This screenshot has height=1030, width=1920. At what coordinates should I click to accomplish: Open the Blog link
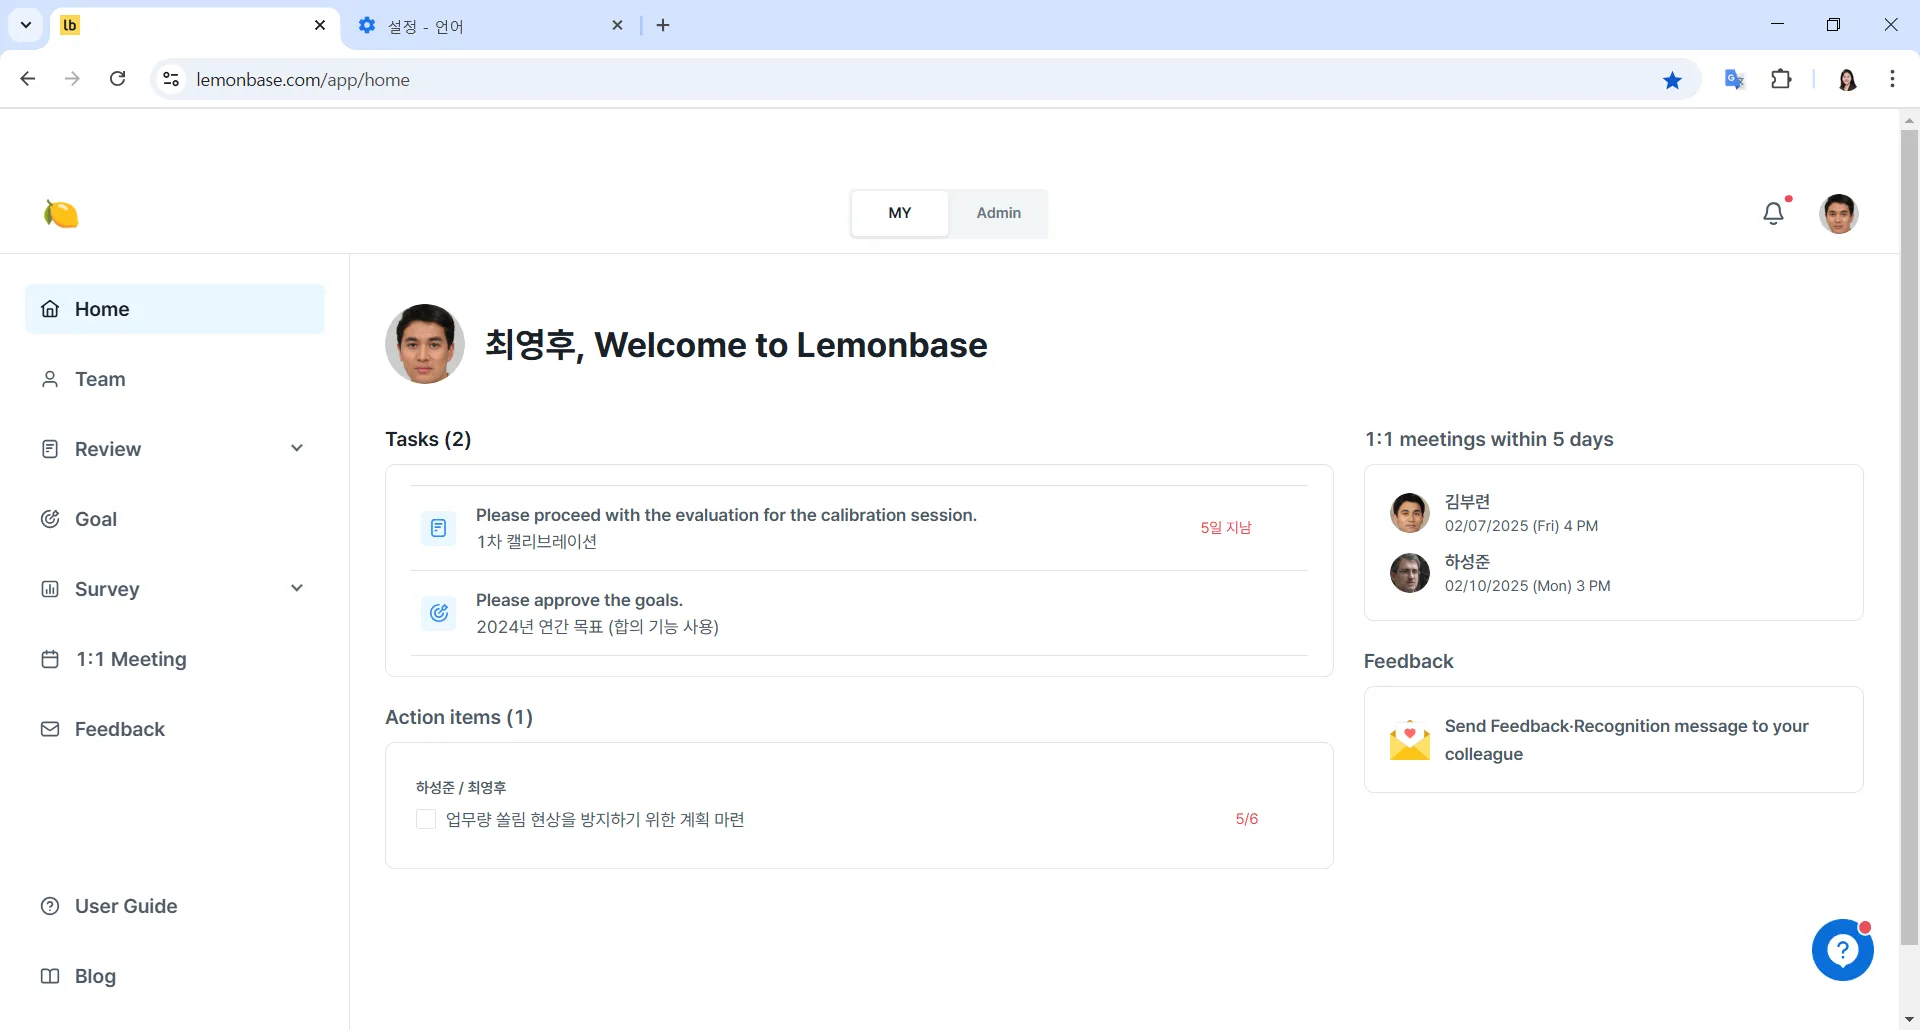[175, 976]
